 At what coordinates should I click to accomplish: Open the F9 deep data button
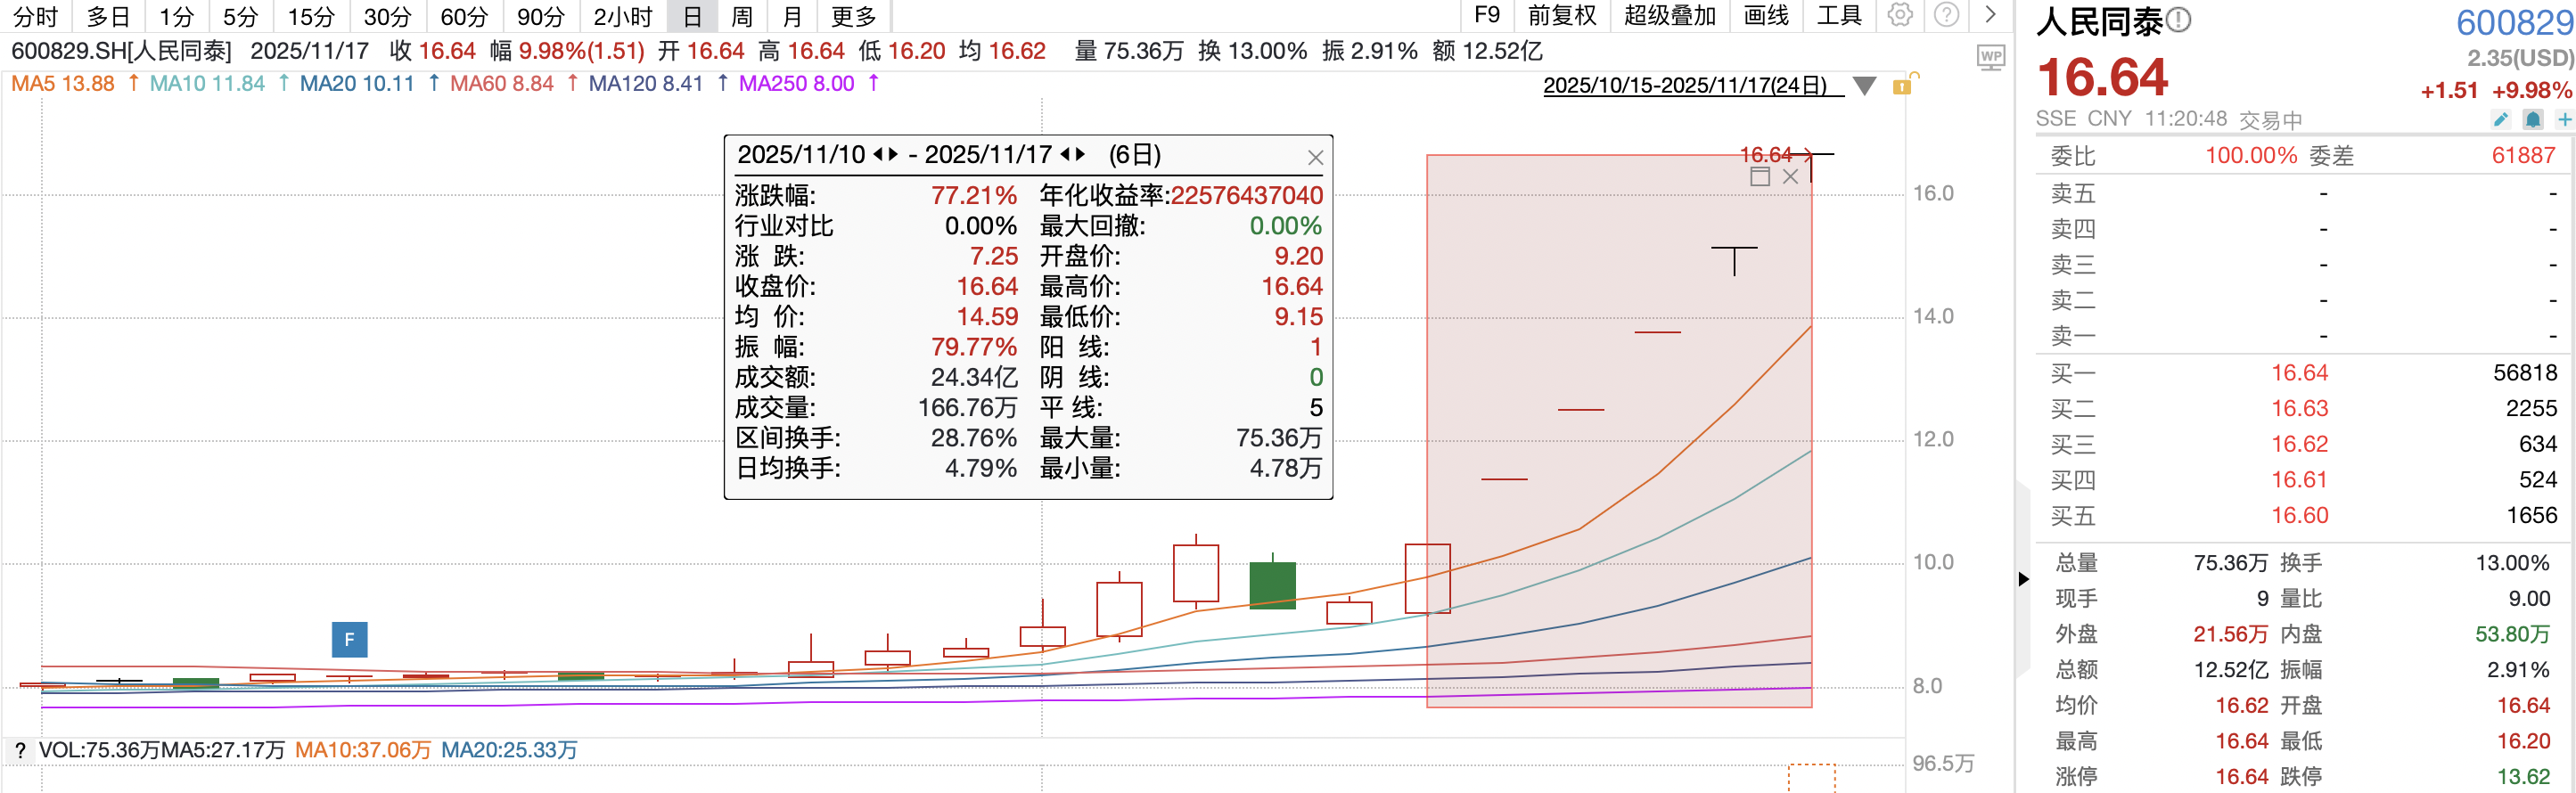tap(1487, 15)
